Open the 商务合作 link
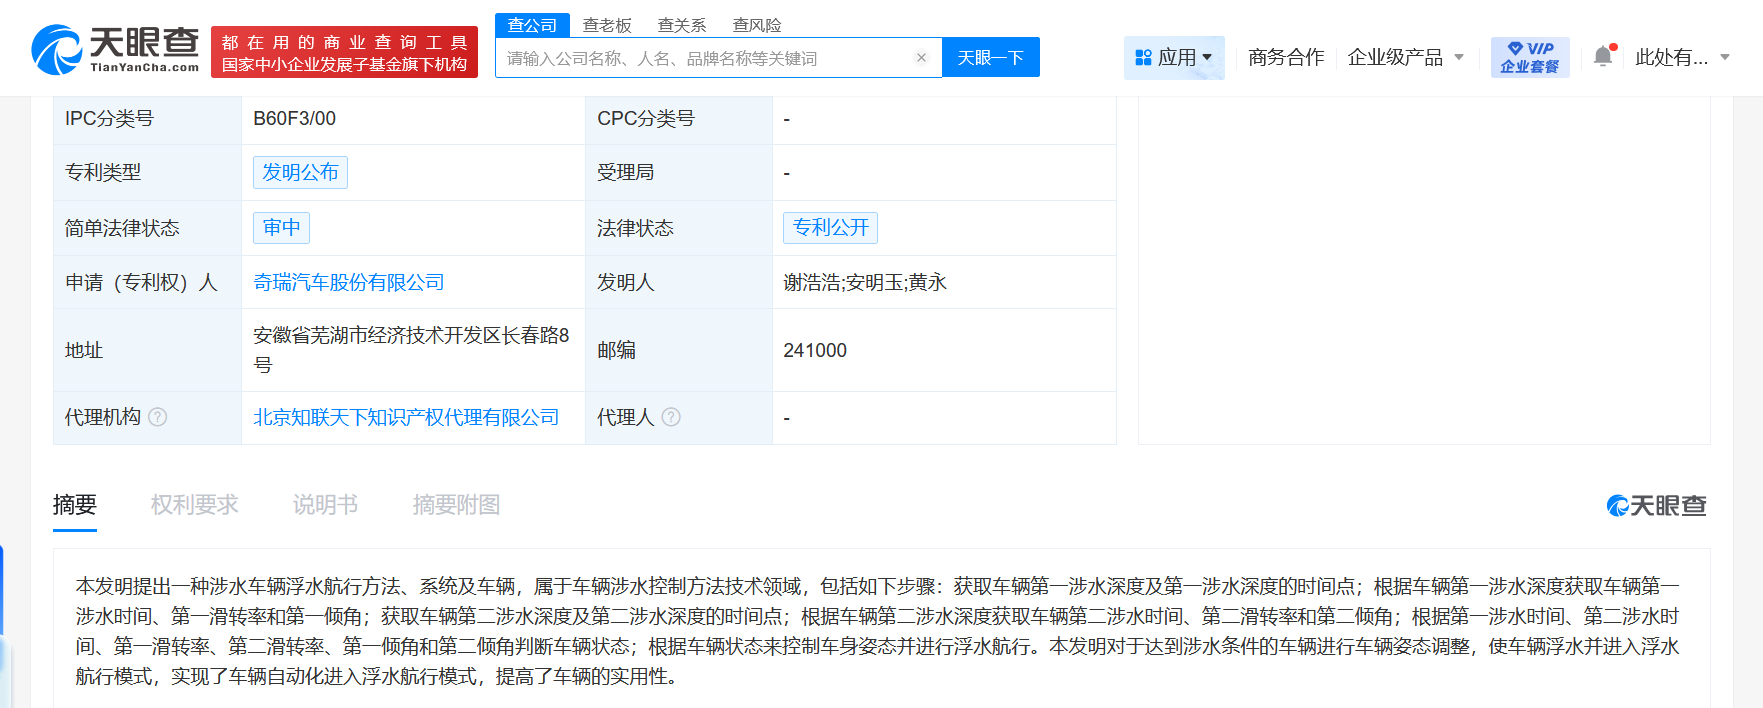The image size is (1763, 708). click(x=1286, y=58)
